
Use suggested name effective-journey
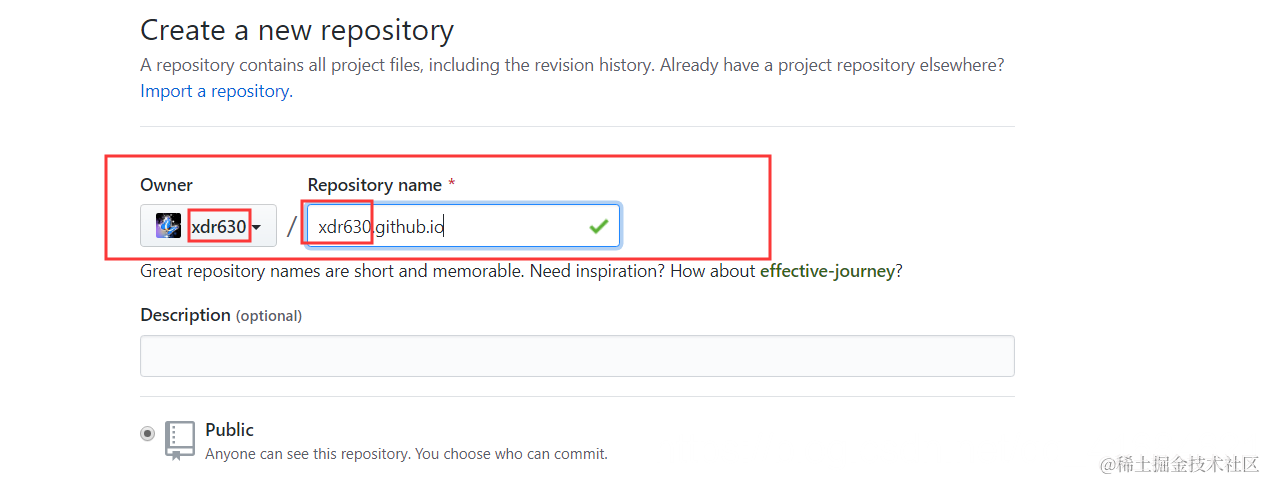pyautogui.click(x=827, y=271)
